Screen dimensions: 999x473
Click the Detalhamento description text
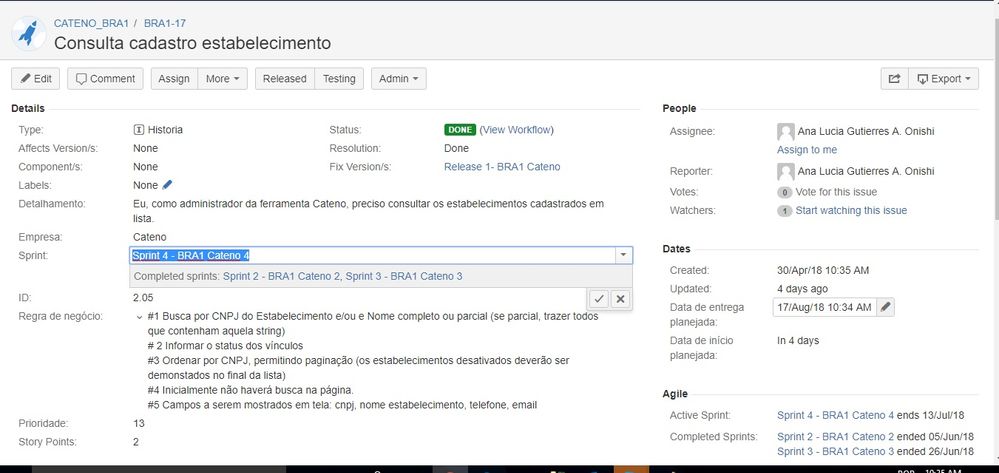[x=368, y=211]
